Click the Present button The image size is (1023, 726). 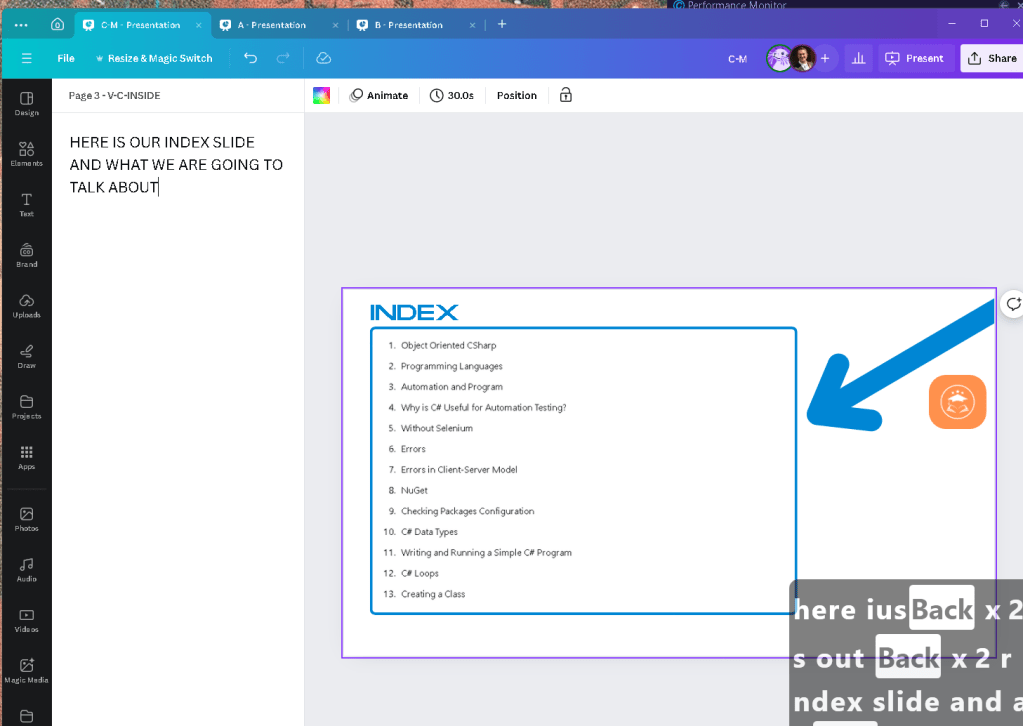915,58
